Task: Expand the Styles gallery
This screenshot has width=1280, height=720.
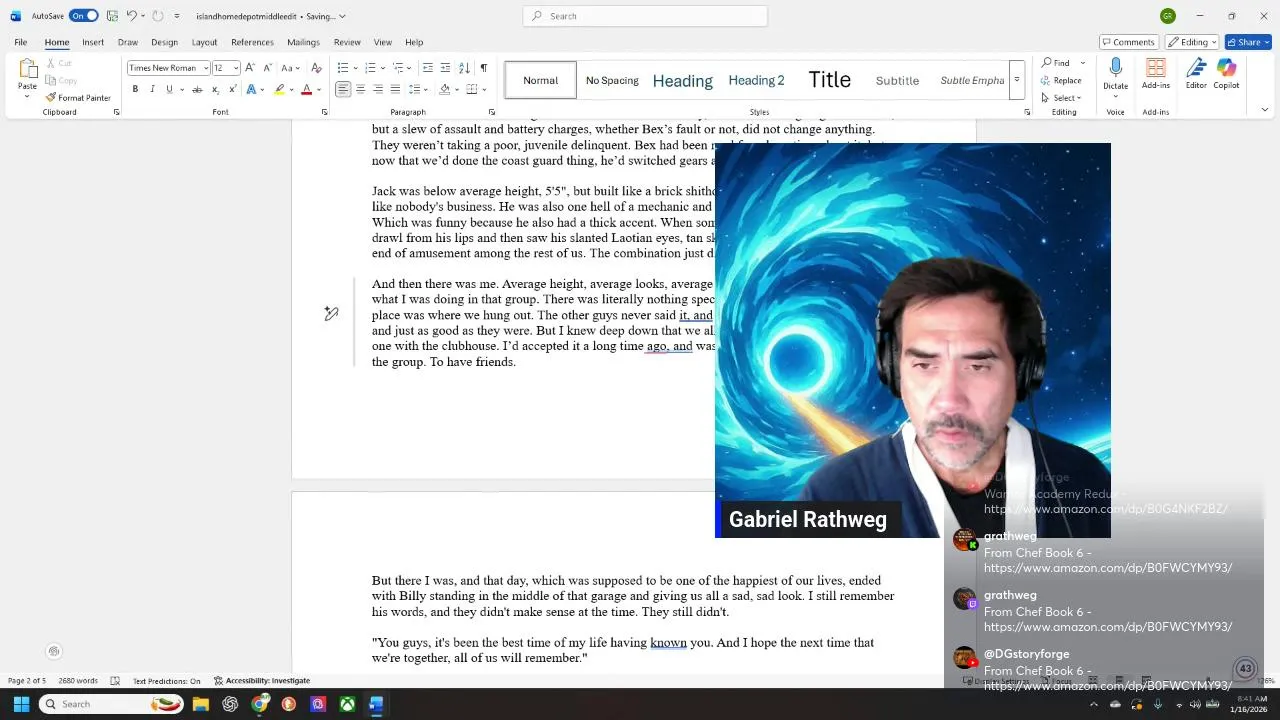Action: (1016, 80)
